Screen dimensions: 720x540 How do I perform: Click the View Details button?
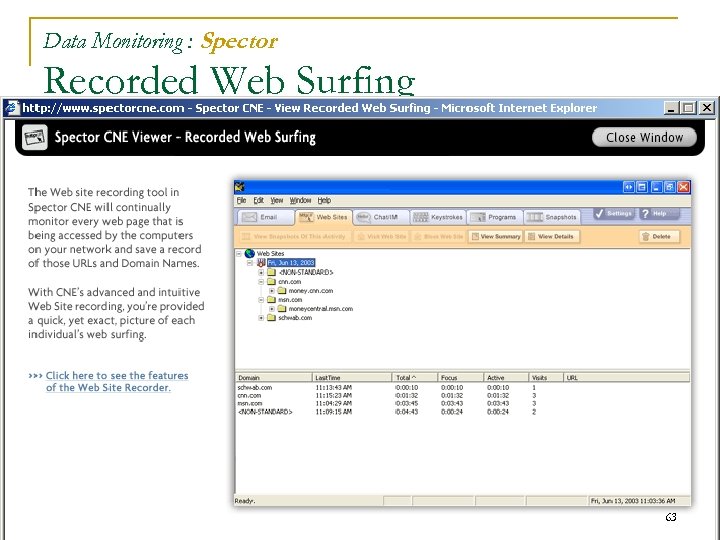coord(551,236)
